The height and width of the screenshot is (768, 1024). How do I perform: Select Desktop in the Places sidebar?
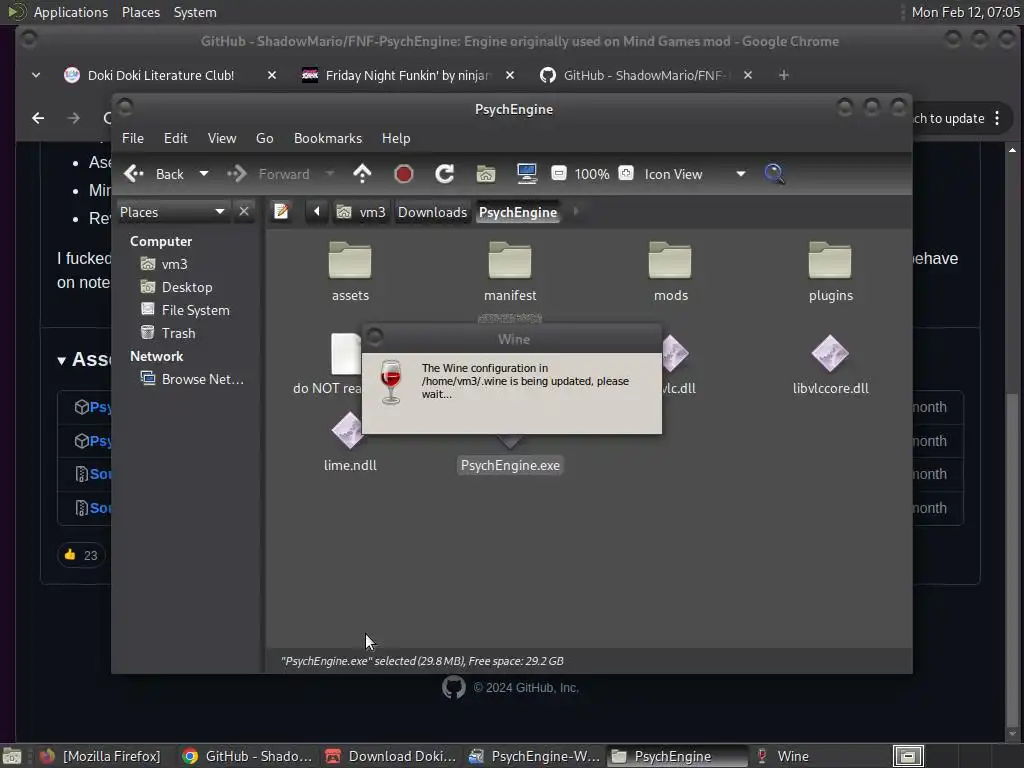tap(187, 287)
